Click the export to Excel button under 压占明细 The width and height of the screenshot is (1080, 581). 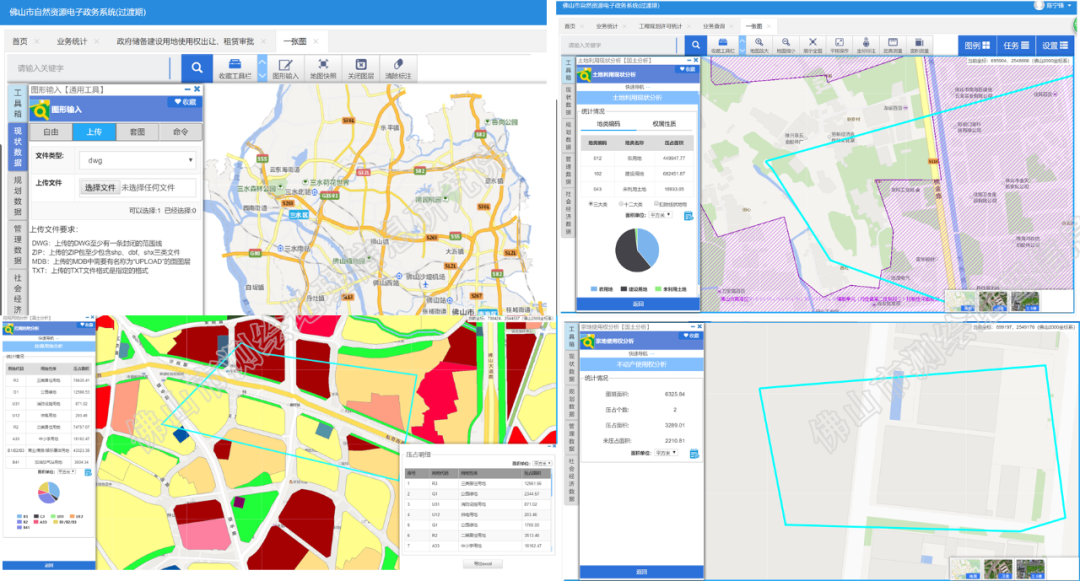[482, 564]
